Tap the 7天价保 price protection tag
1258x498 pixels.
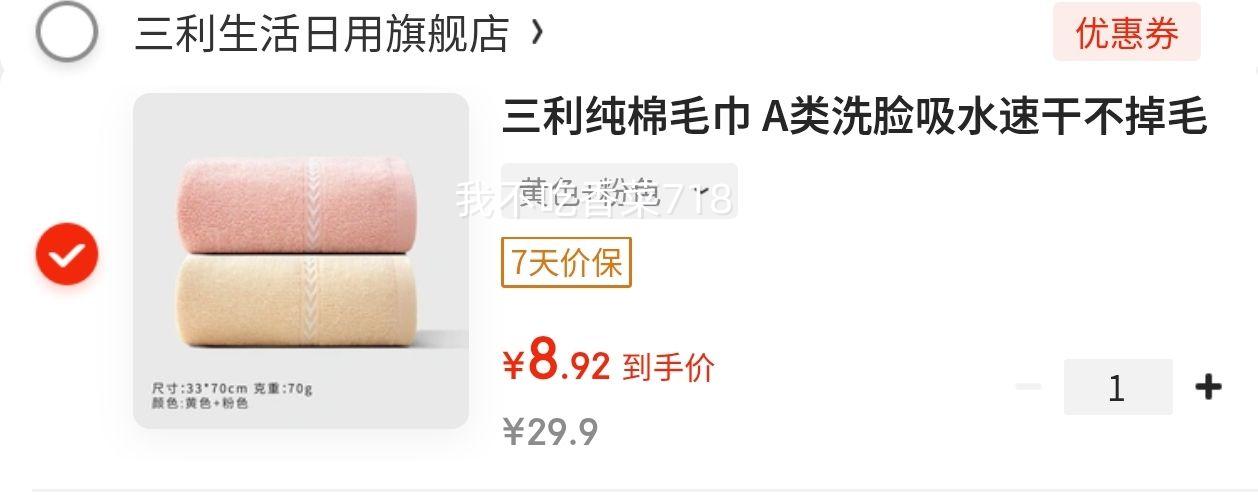pos(566,262)
